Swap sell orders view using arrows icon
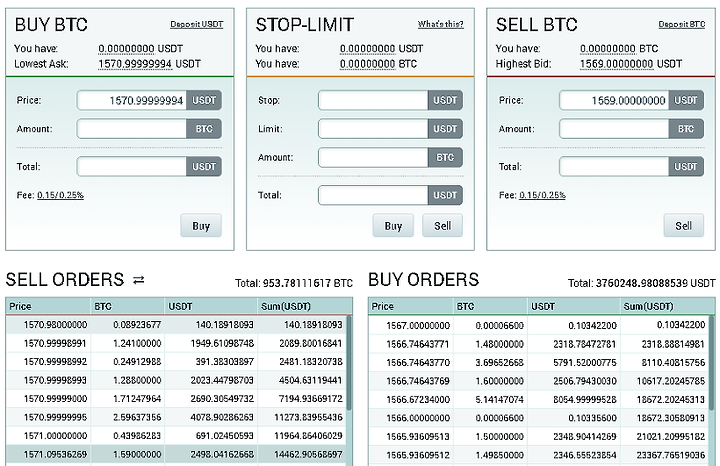This screenshot has width=720, height=466. pos(138,280)
